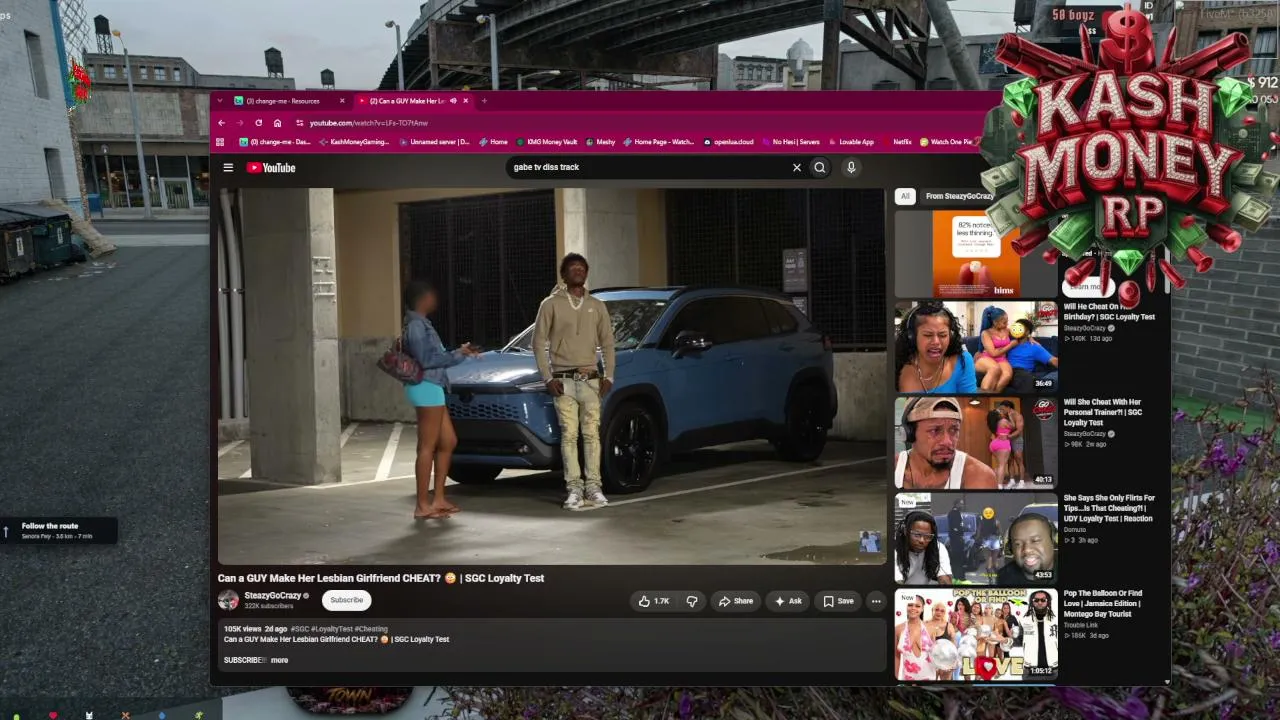Open SteazyGoCrazy channel avatar
This screenshot has width=1280, height=720.
click(x=228, y=600)
